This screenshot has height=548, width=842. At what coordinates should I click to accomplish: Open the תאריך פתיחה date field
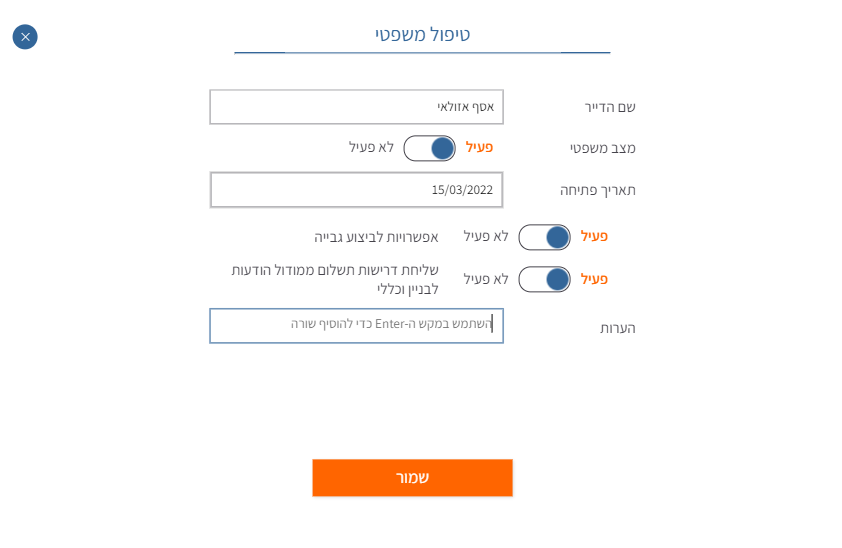pyautogui.click(x=356, y=190)
